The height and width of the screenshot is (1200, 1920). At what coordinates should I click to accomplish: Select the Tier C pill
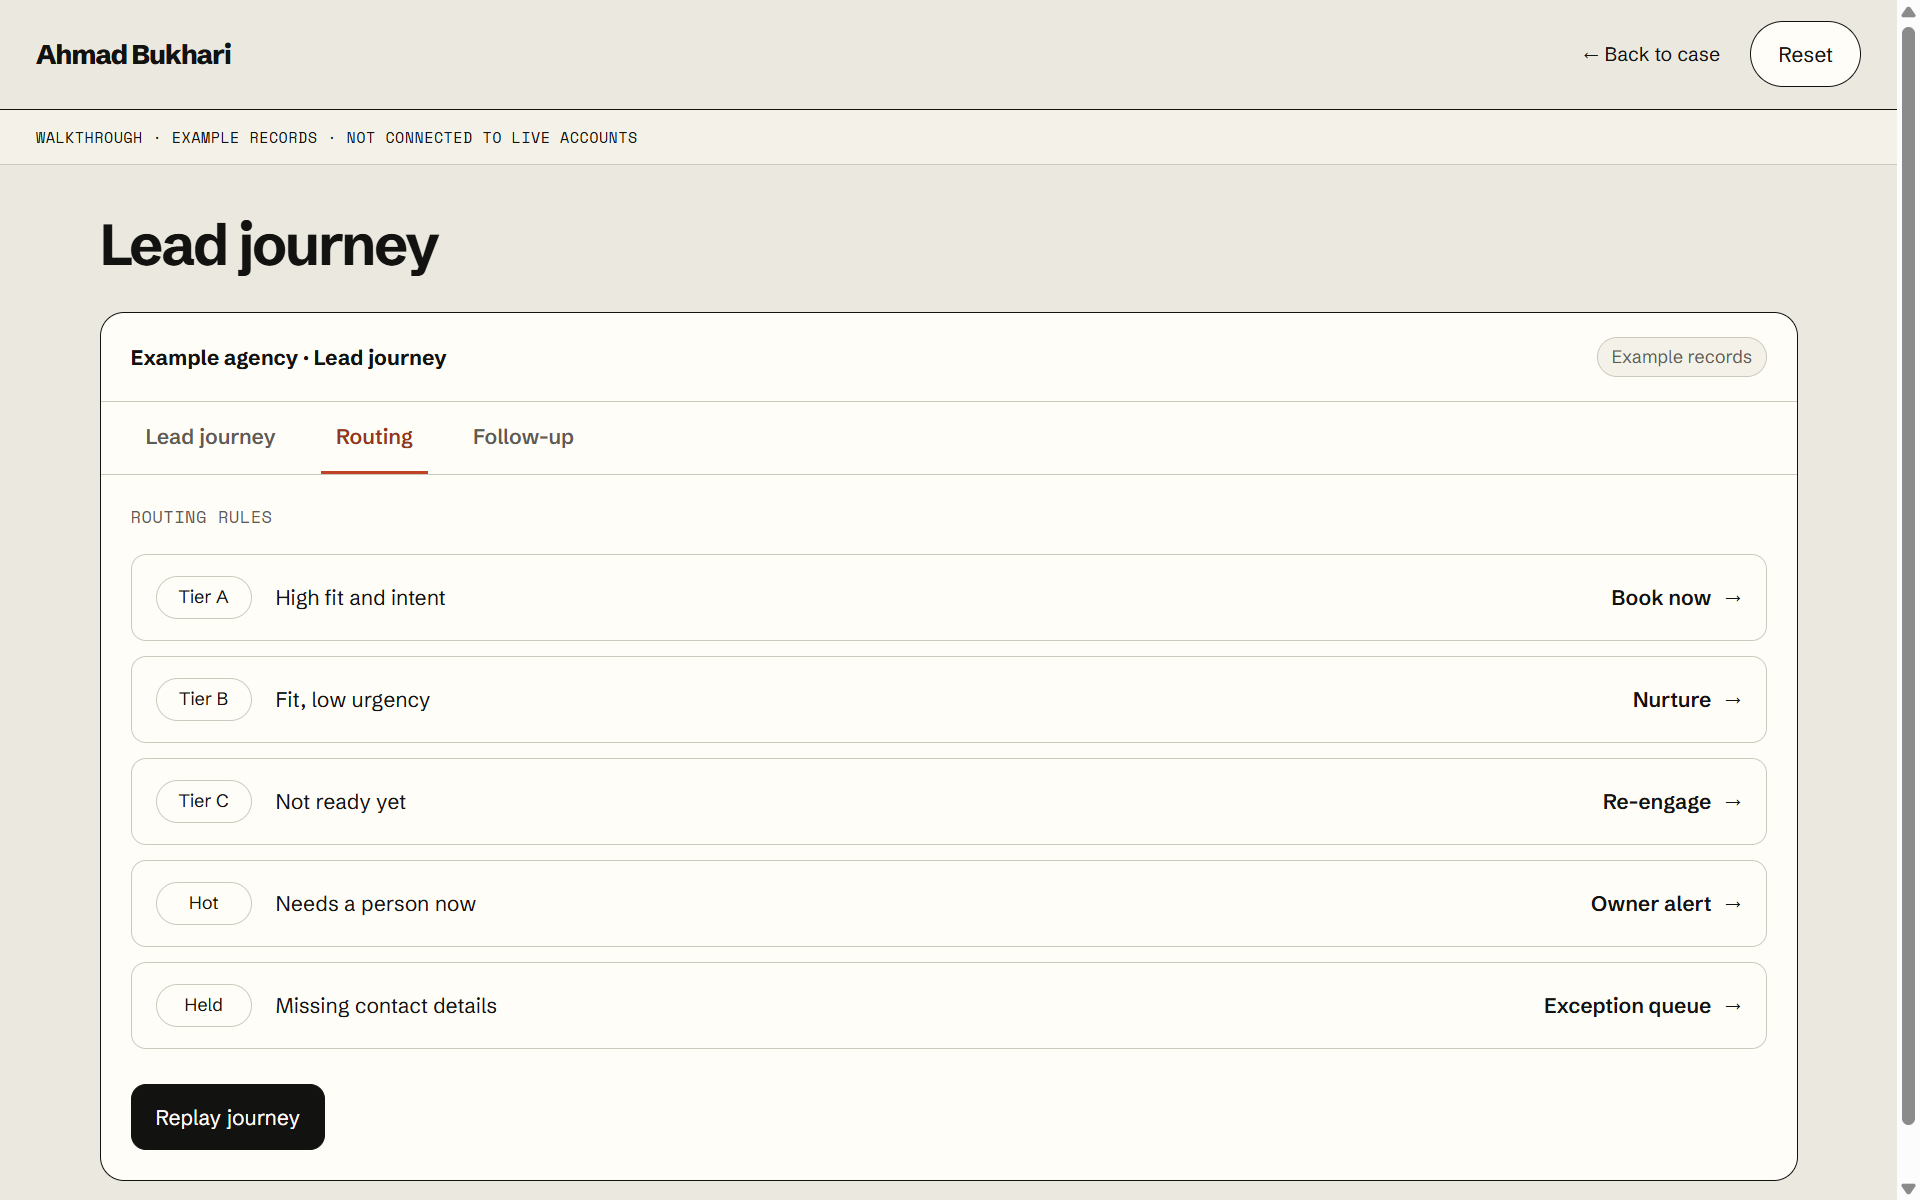pos(204,801)
